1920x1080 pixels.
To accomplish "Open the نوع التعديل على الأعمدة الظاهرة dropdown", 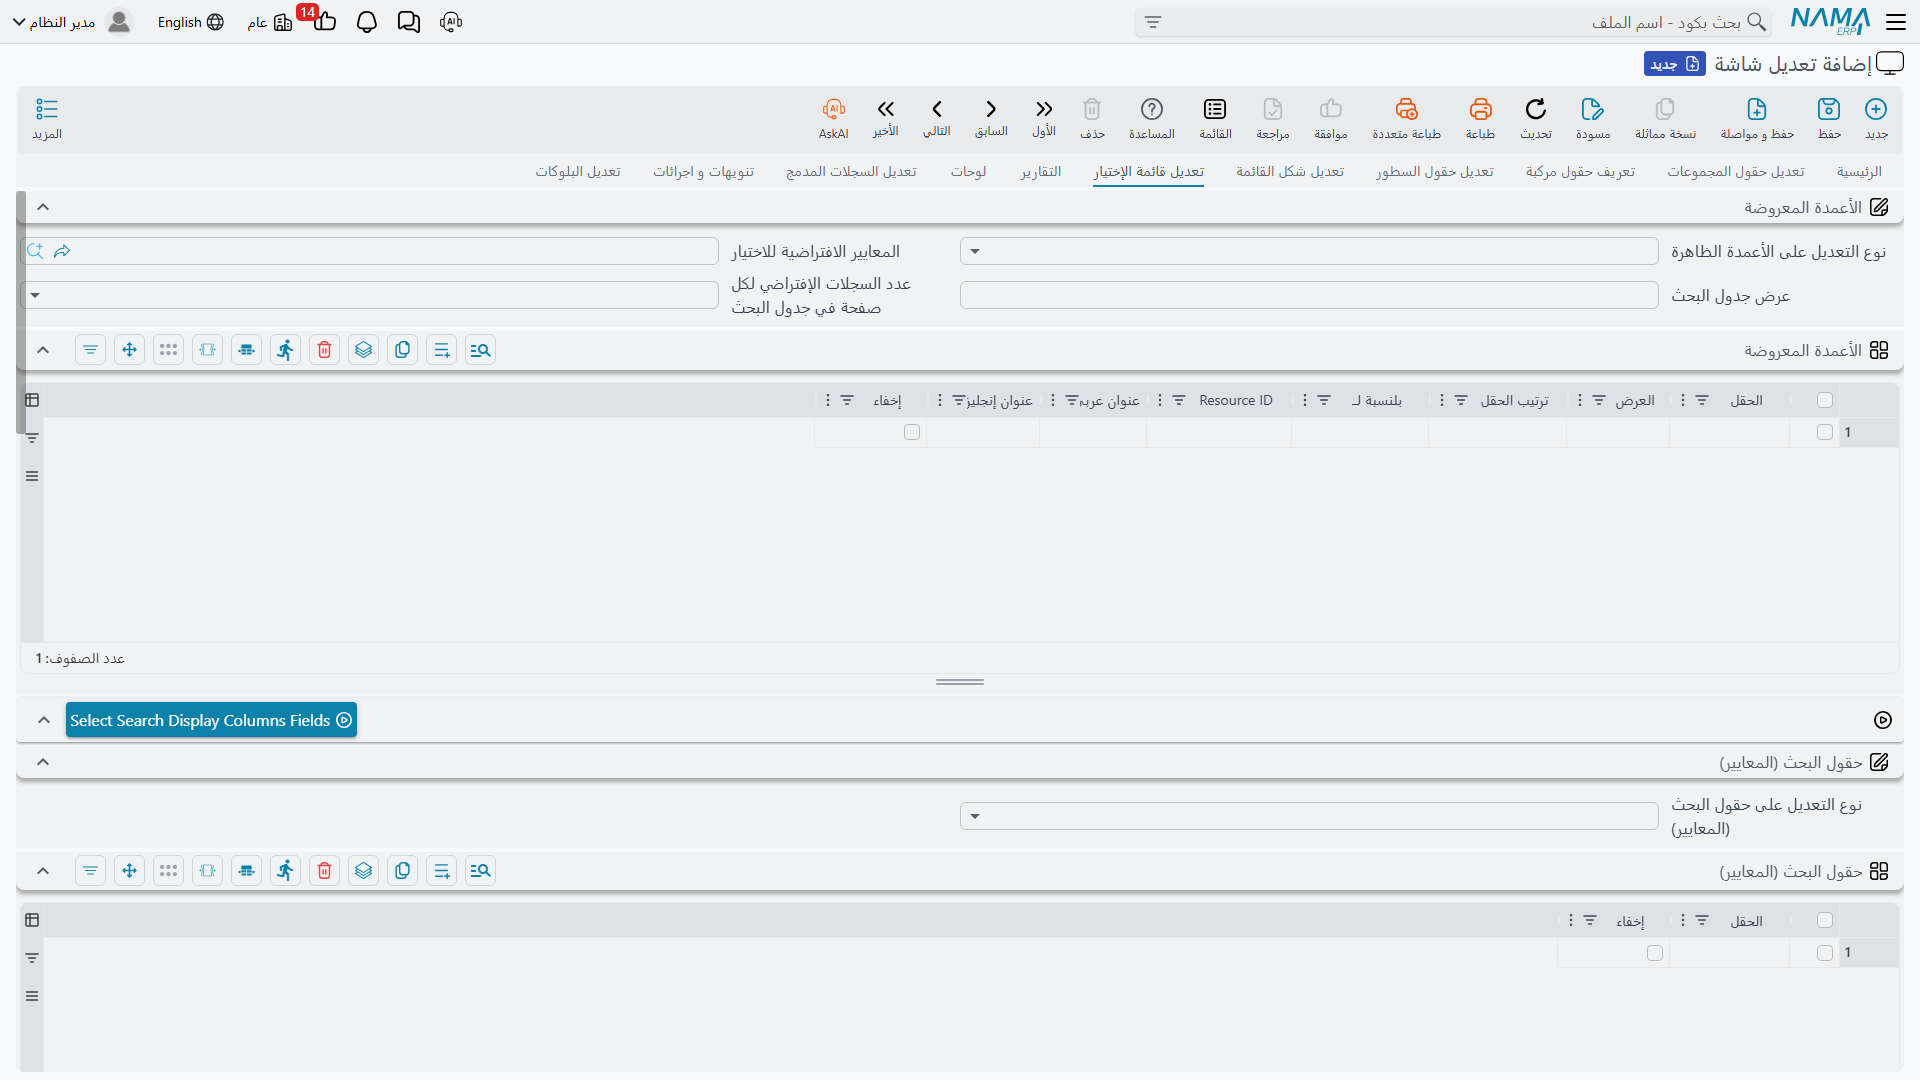I will (1309, 251).
